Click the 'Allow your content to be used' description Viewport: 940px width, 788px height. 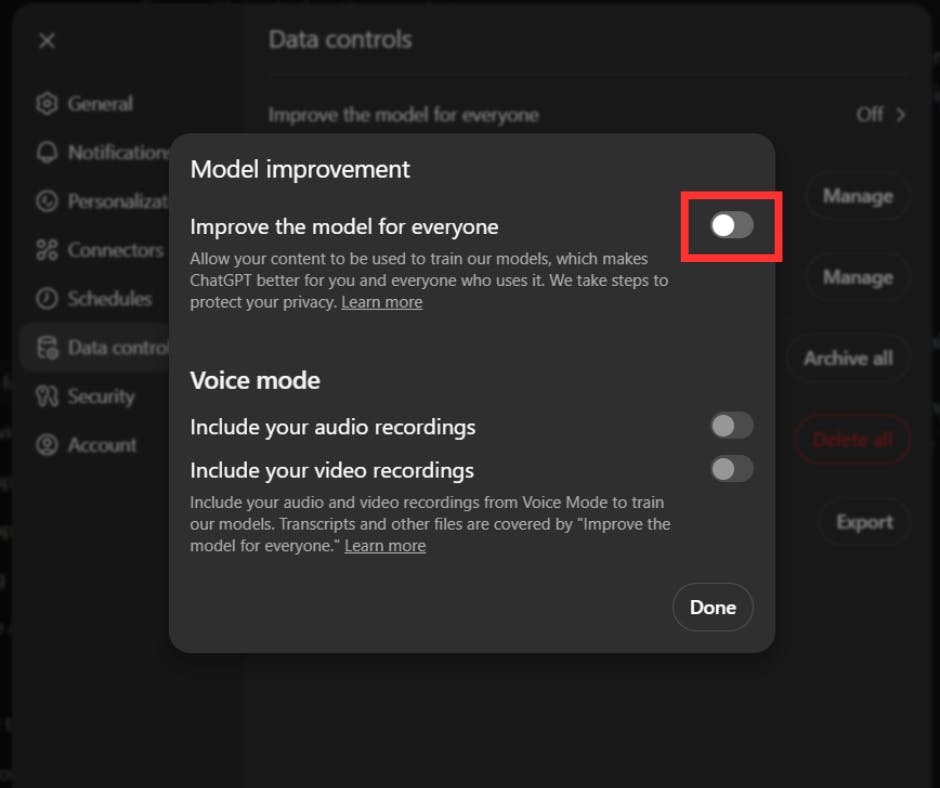tap(429, 280)
